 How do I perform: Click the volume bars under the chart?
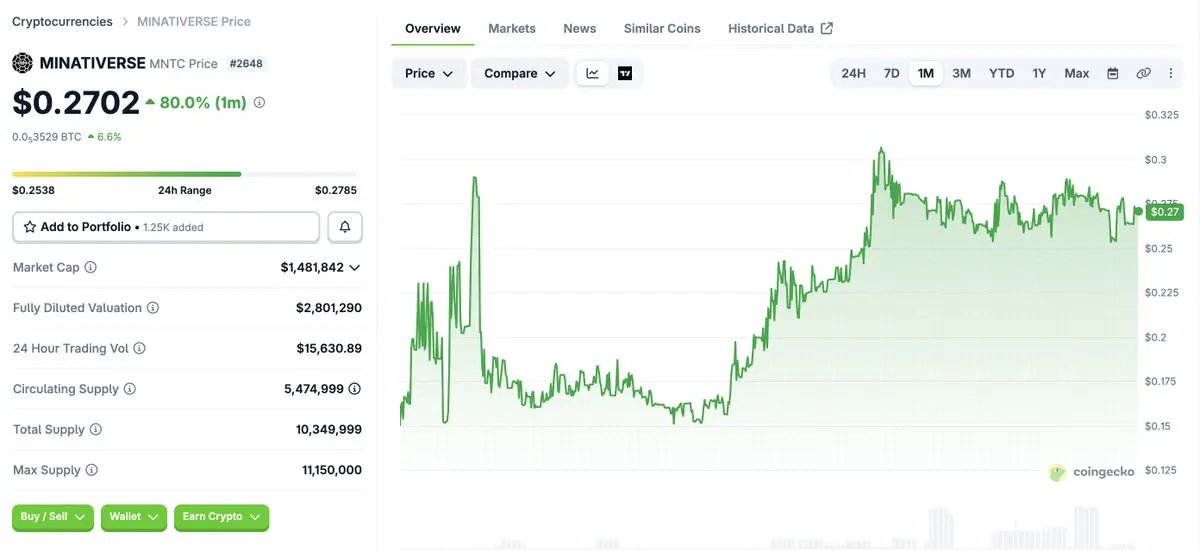tap(768, 527)
